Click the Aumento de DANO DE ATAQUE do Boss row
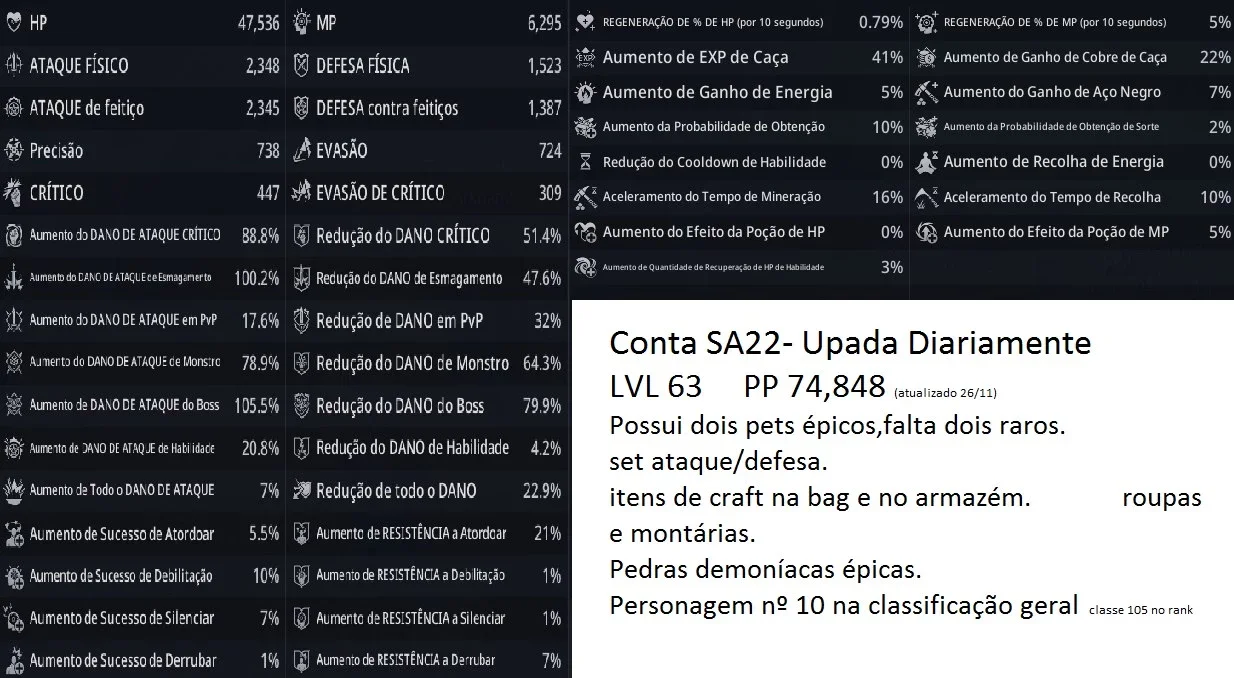The height and width of the screenshot is (678, 1234). point(143,405)
